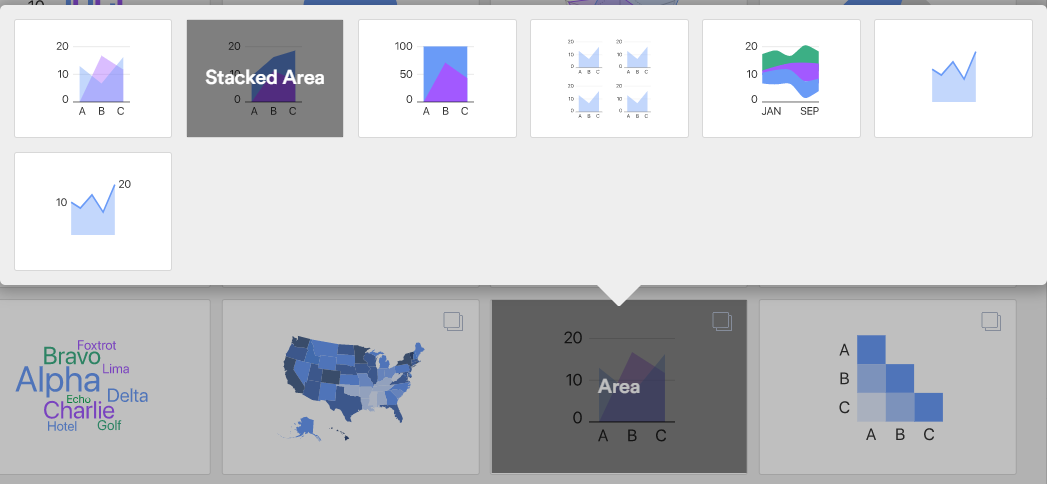Open the word cloud chart tile
The image size is (1047, 484).
click(105, 387)
